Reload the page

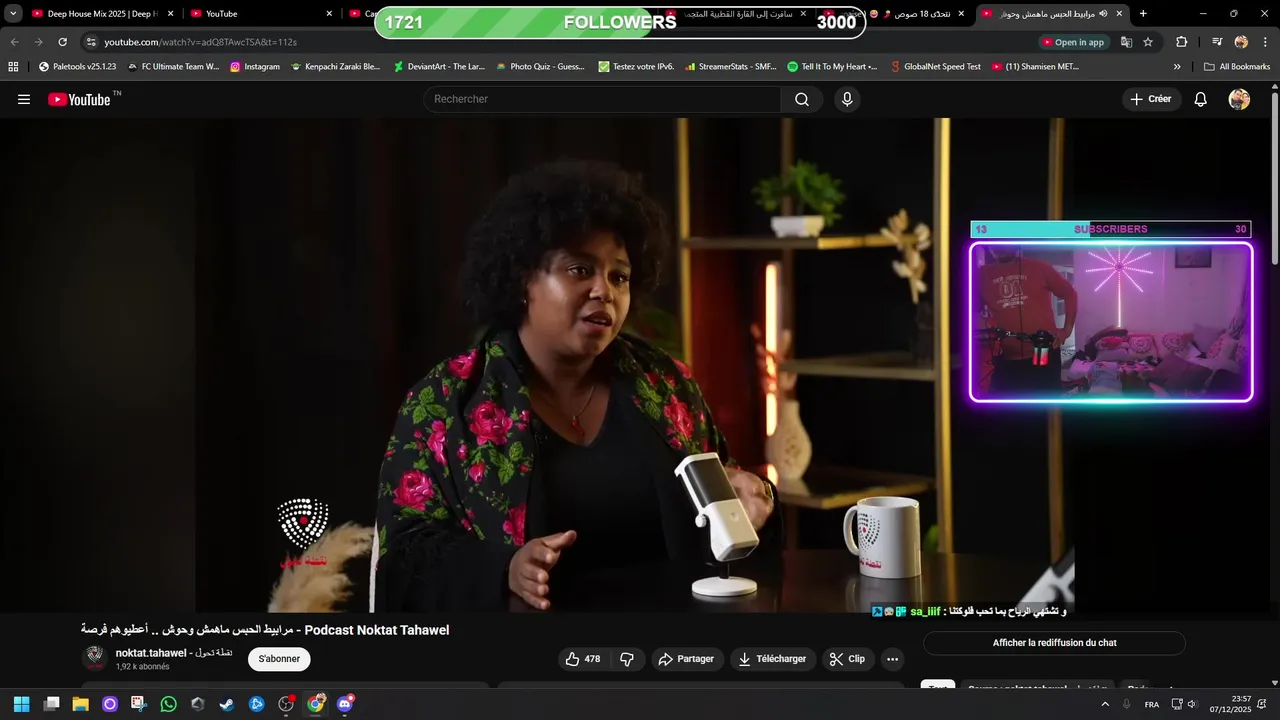click(62, 42)
